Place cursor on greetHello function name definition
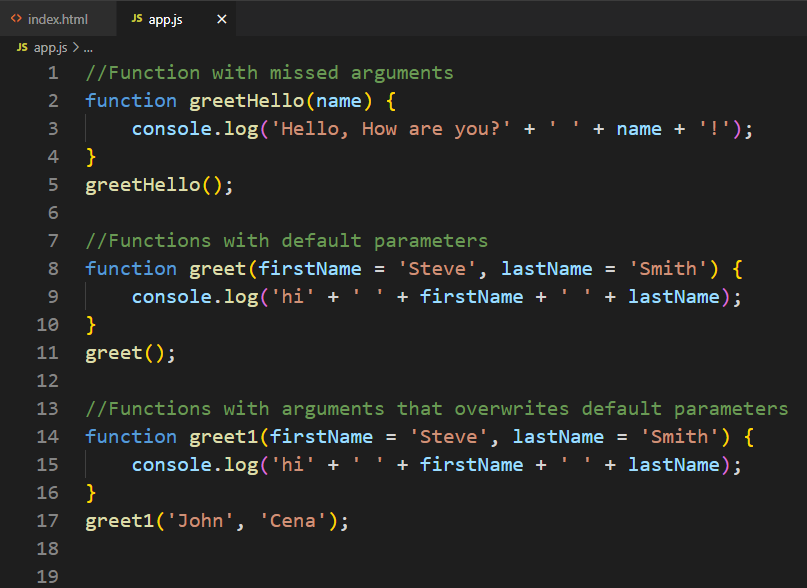 point(247,100)
